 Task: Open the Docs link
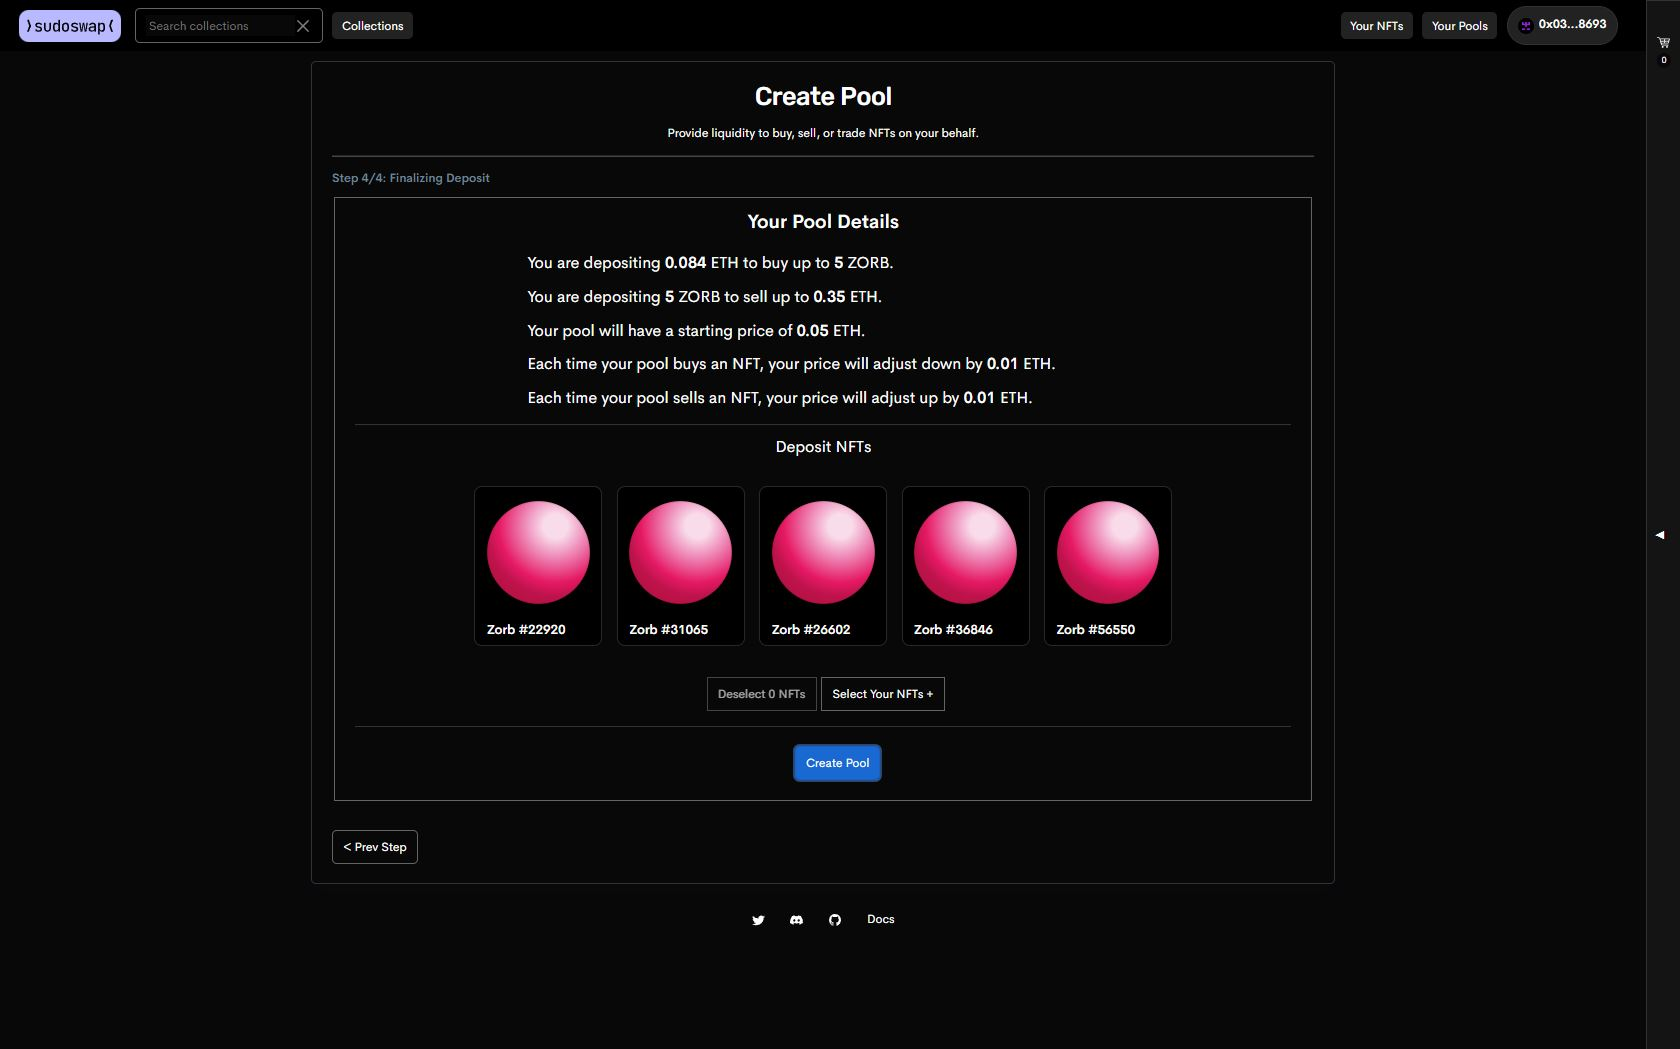point(881,919)
